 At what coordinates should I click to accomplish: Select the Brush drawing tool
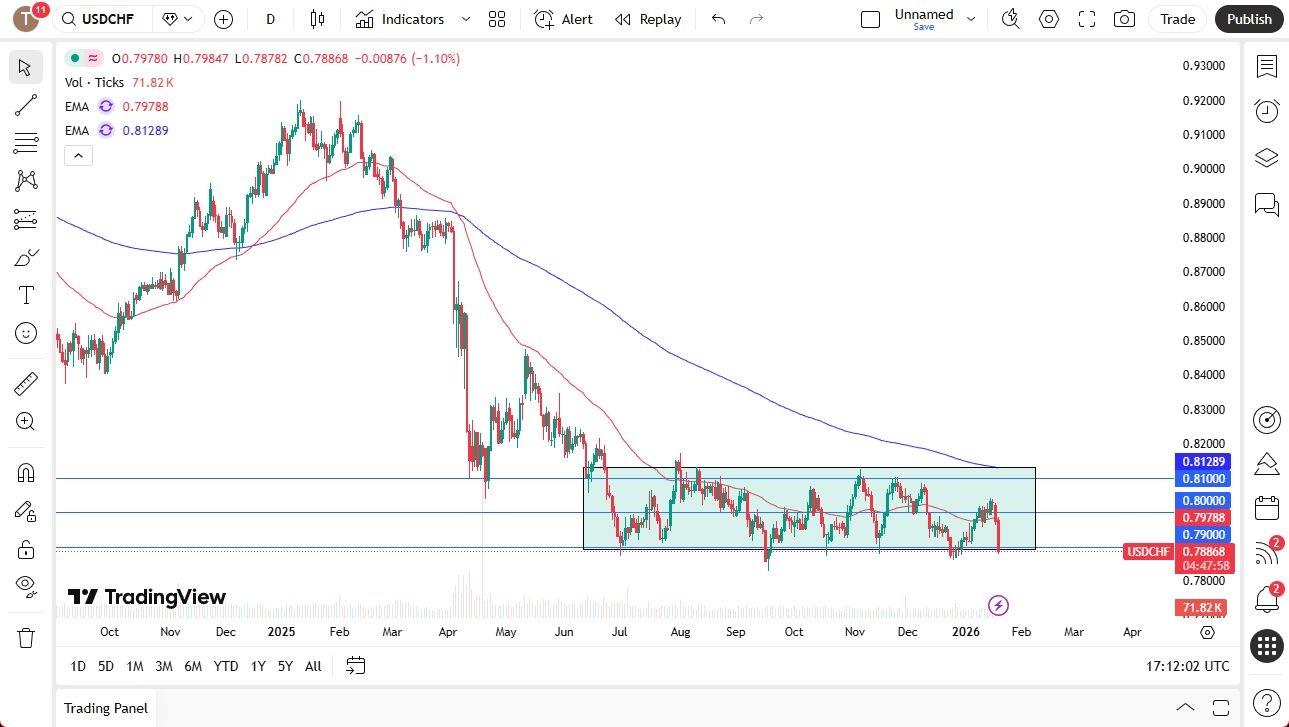point(25,257)
